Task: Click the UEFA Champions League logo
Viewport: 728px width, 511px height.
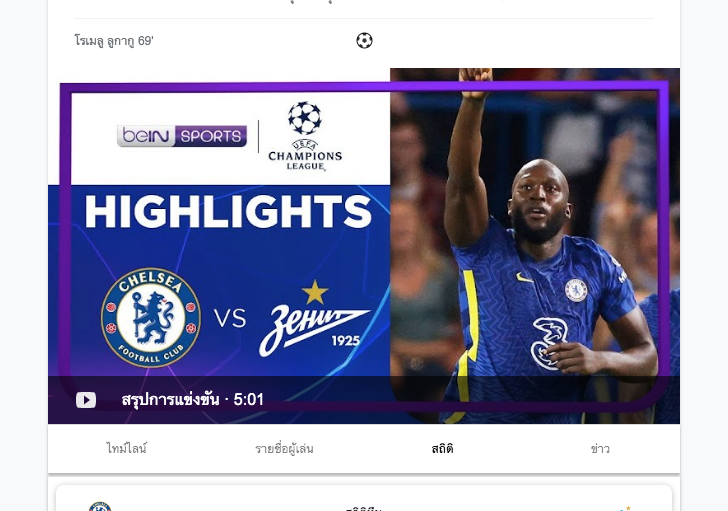Action: coord(305,136)
